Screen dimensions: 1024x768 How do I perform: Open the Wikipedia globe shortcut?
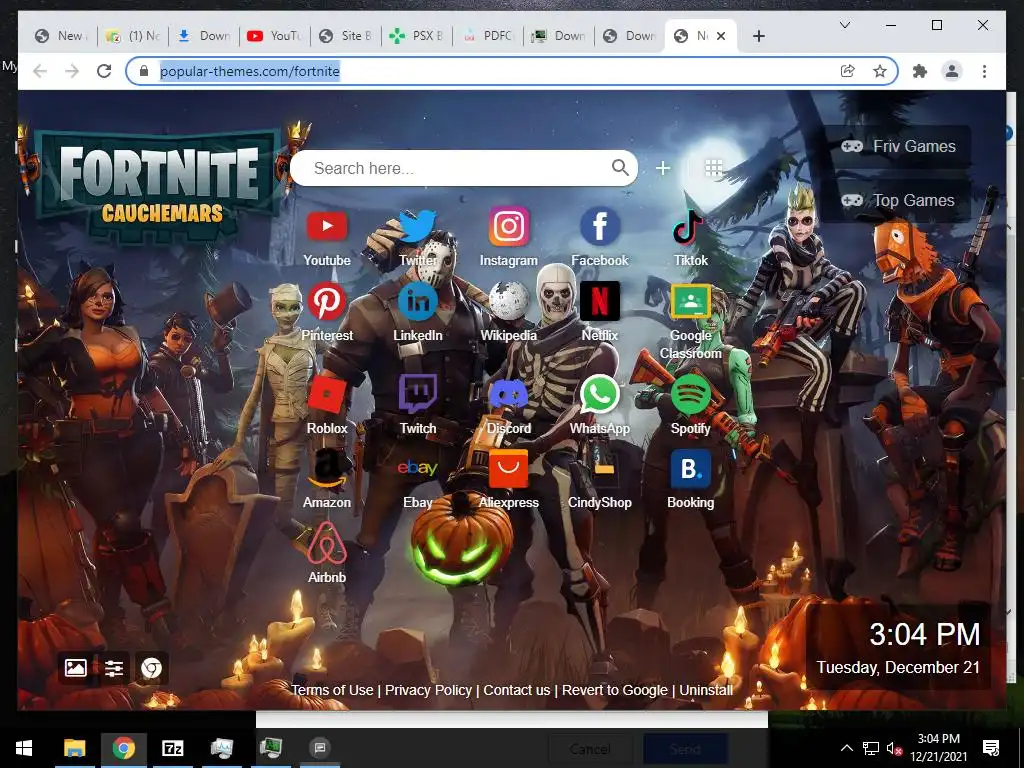[509, 301]
